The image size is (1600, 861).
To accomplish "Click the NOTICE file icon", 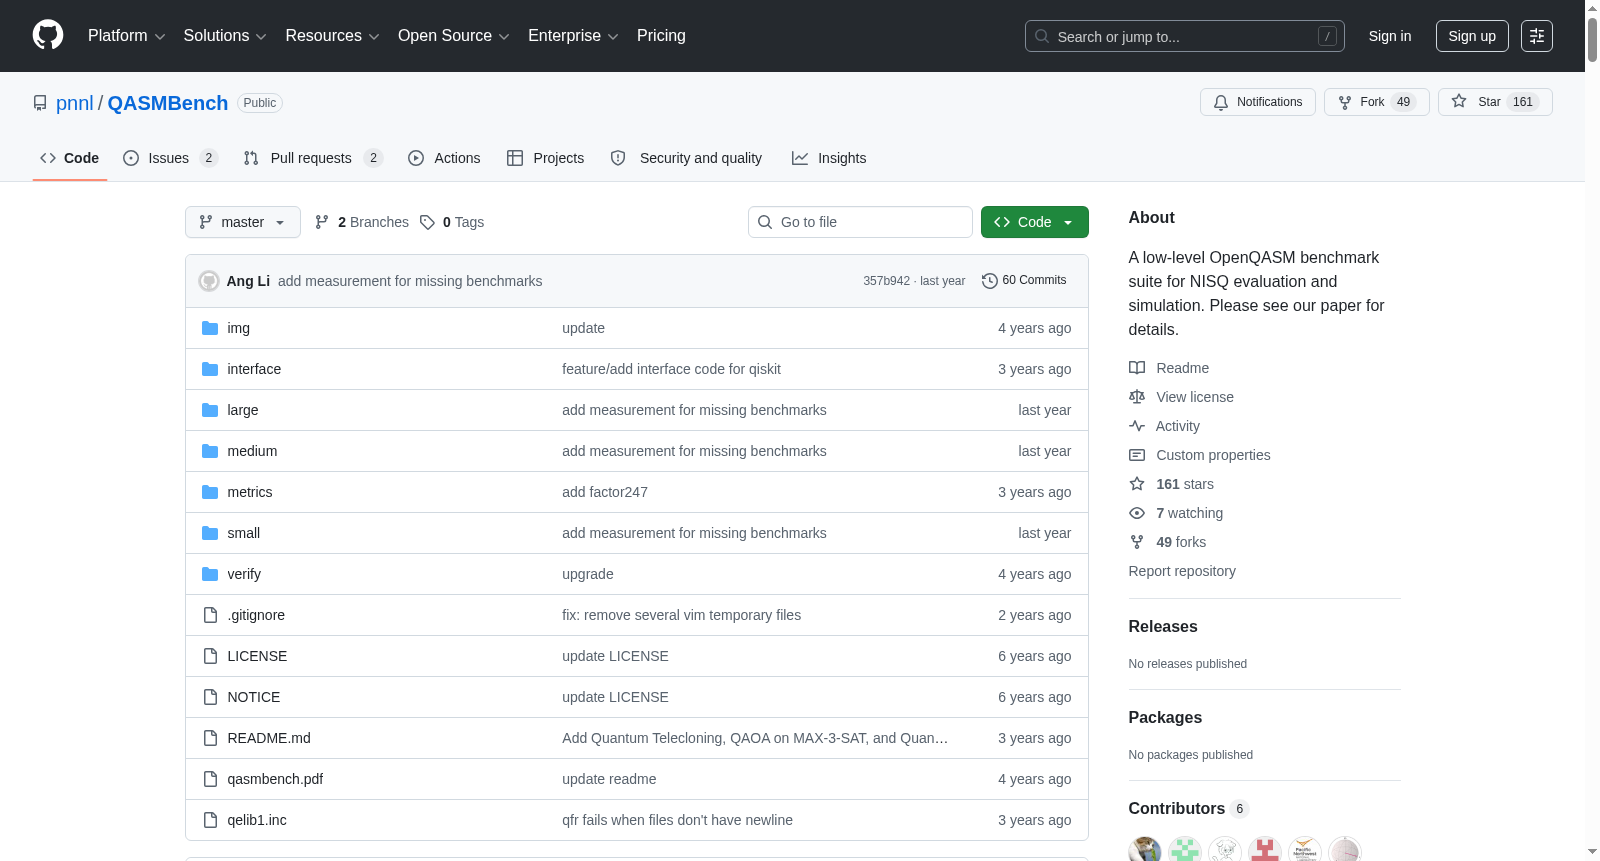I will point(210,697).
